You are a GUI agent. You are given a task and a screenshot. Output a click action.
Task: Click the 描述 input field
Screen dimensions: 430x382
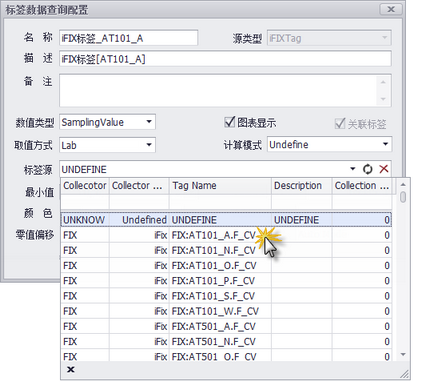tap(225, 59)
